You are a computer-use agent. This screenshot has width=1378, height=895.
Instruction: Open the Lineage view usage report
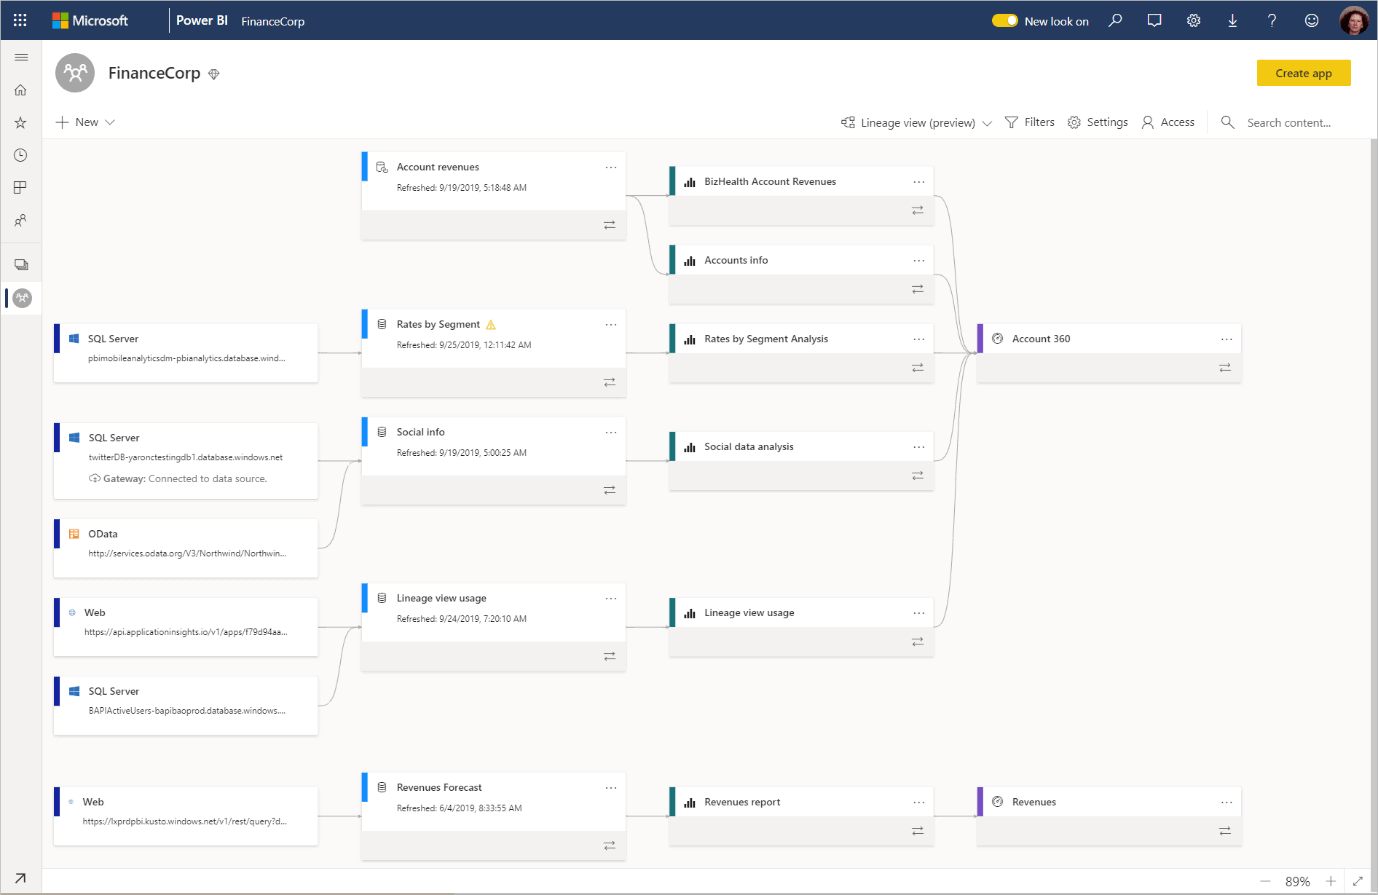point(749,613)
